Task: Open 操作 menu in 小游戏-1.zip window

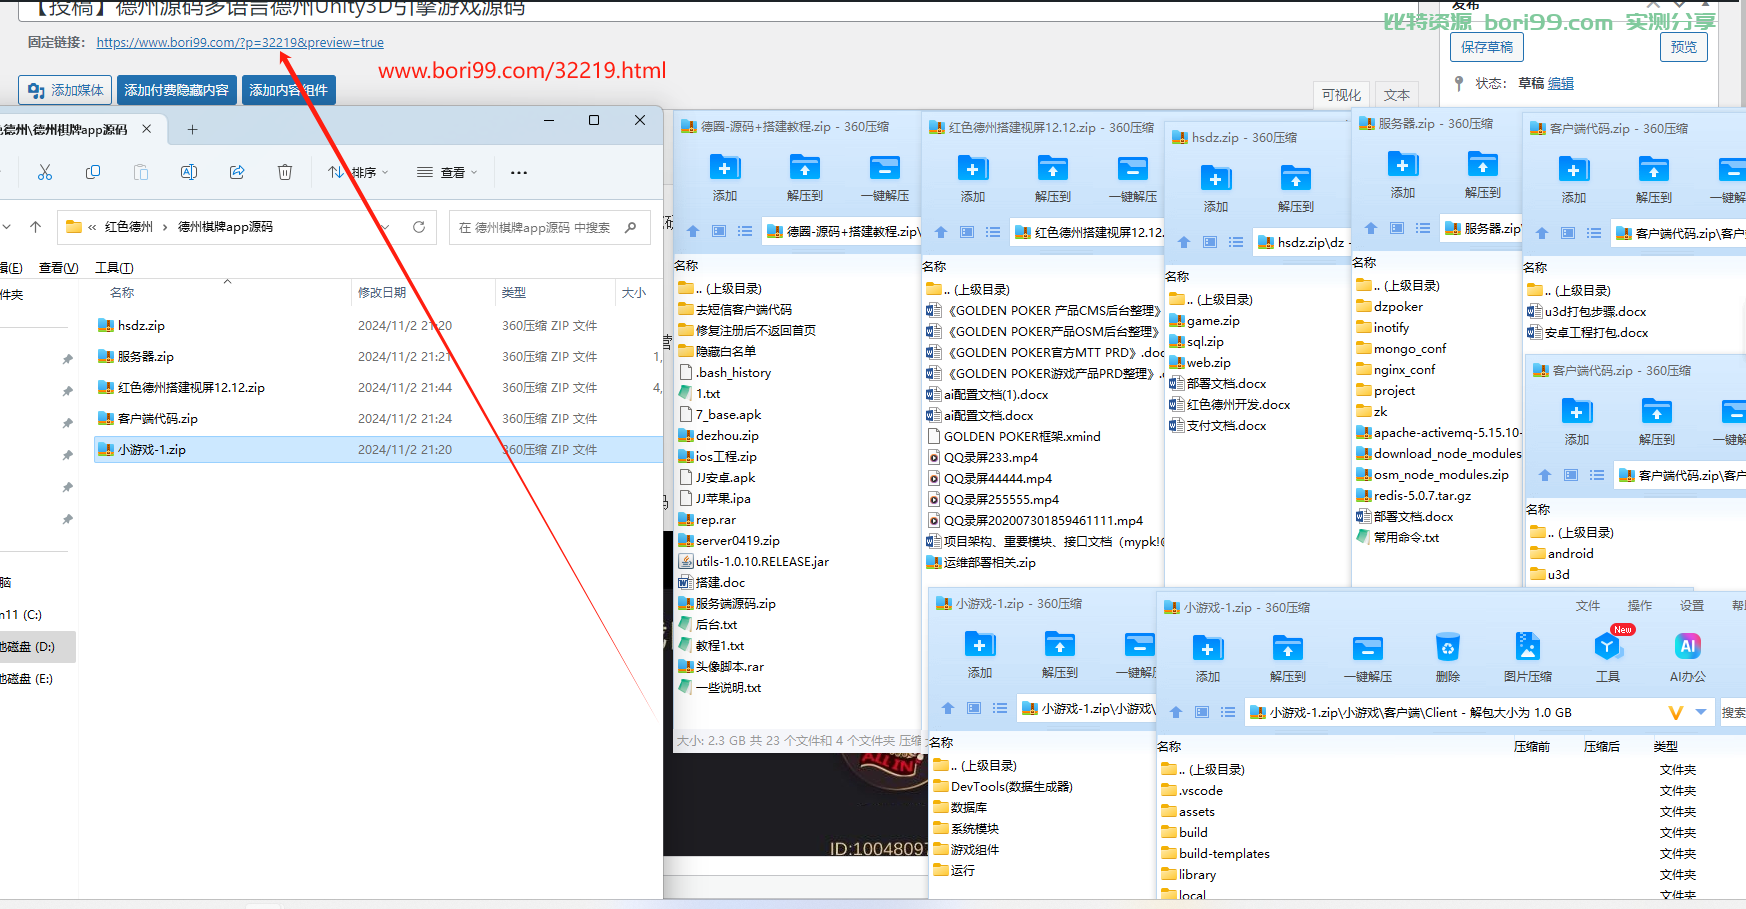Action: tap(1640, 606)
